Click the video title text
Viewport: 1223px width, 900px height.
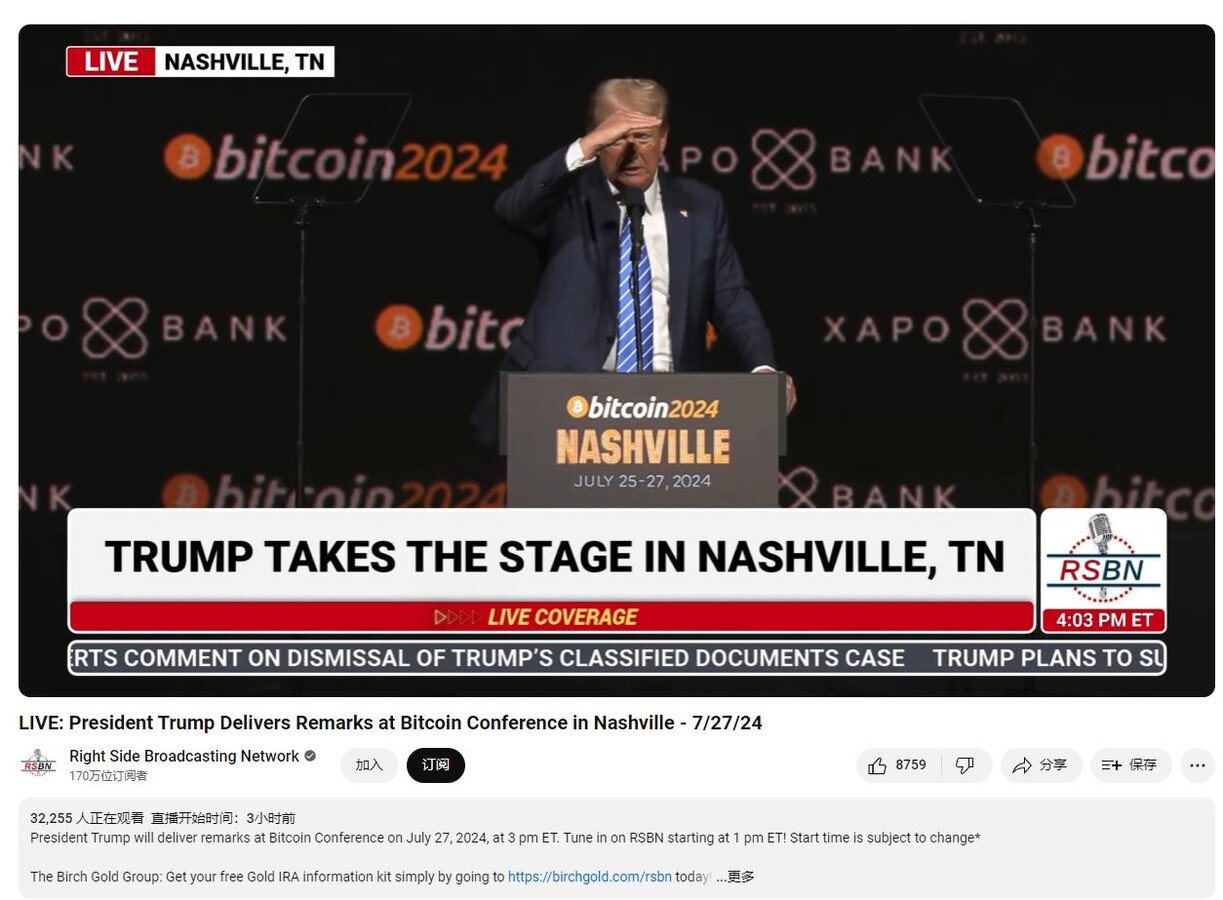tap(390, 723)
